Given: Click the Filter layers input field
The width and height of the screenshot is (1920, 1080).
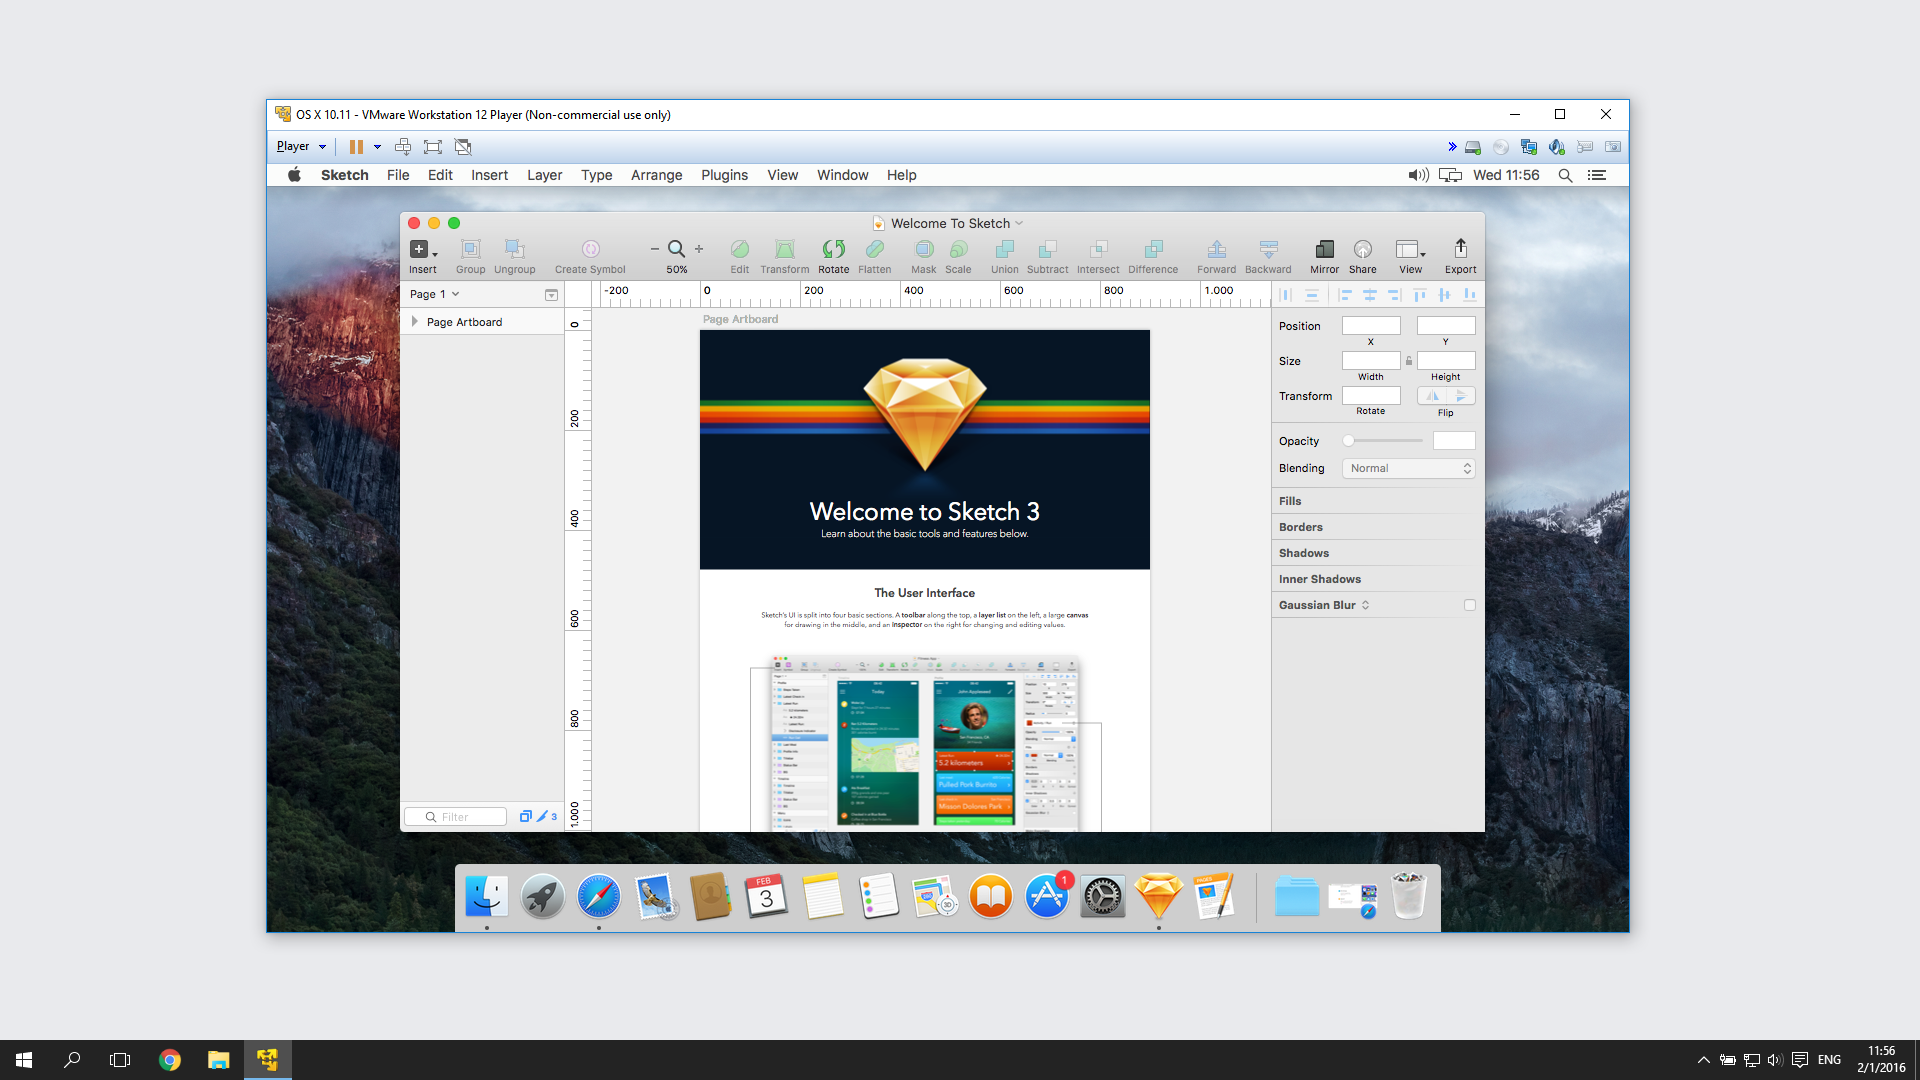Looking at the screenshot, I should 462,815.
